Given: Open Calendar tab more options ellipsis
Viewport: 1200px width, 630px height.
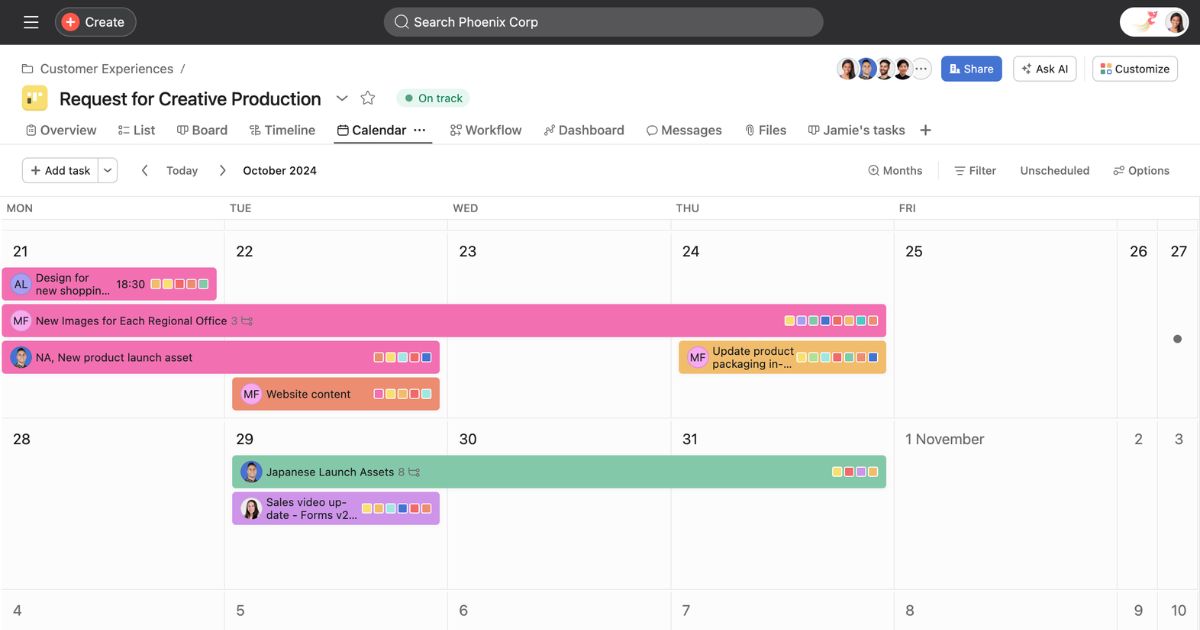Looking at the screenshot, I should 420,130.
